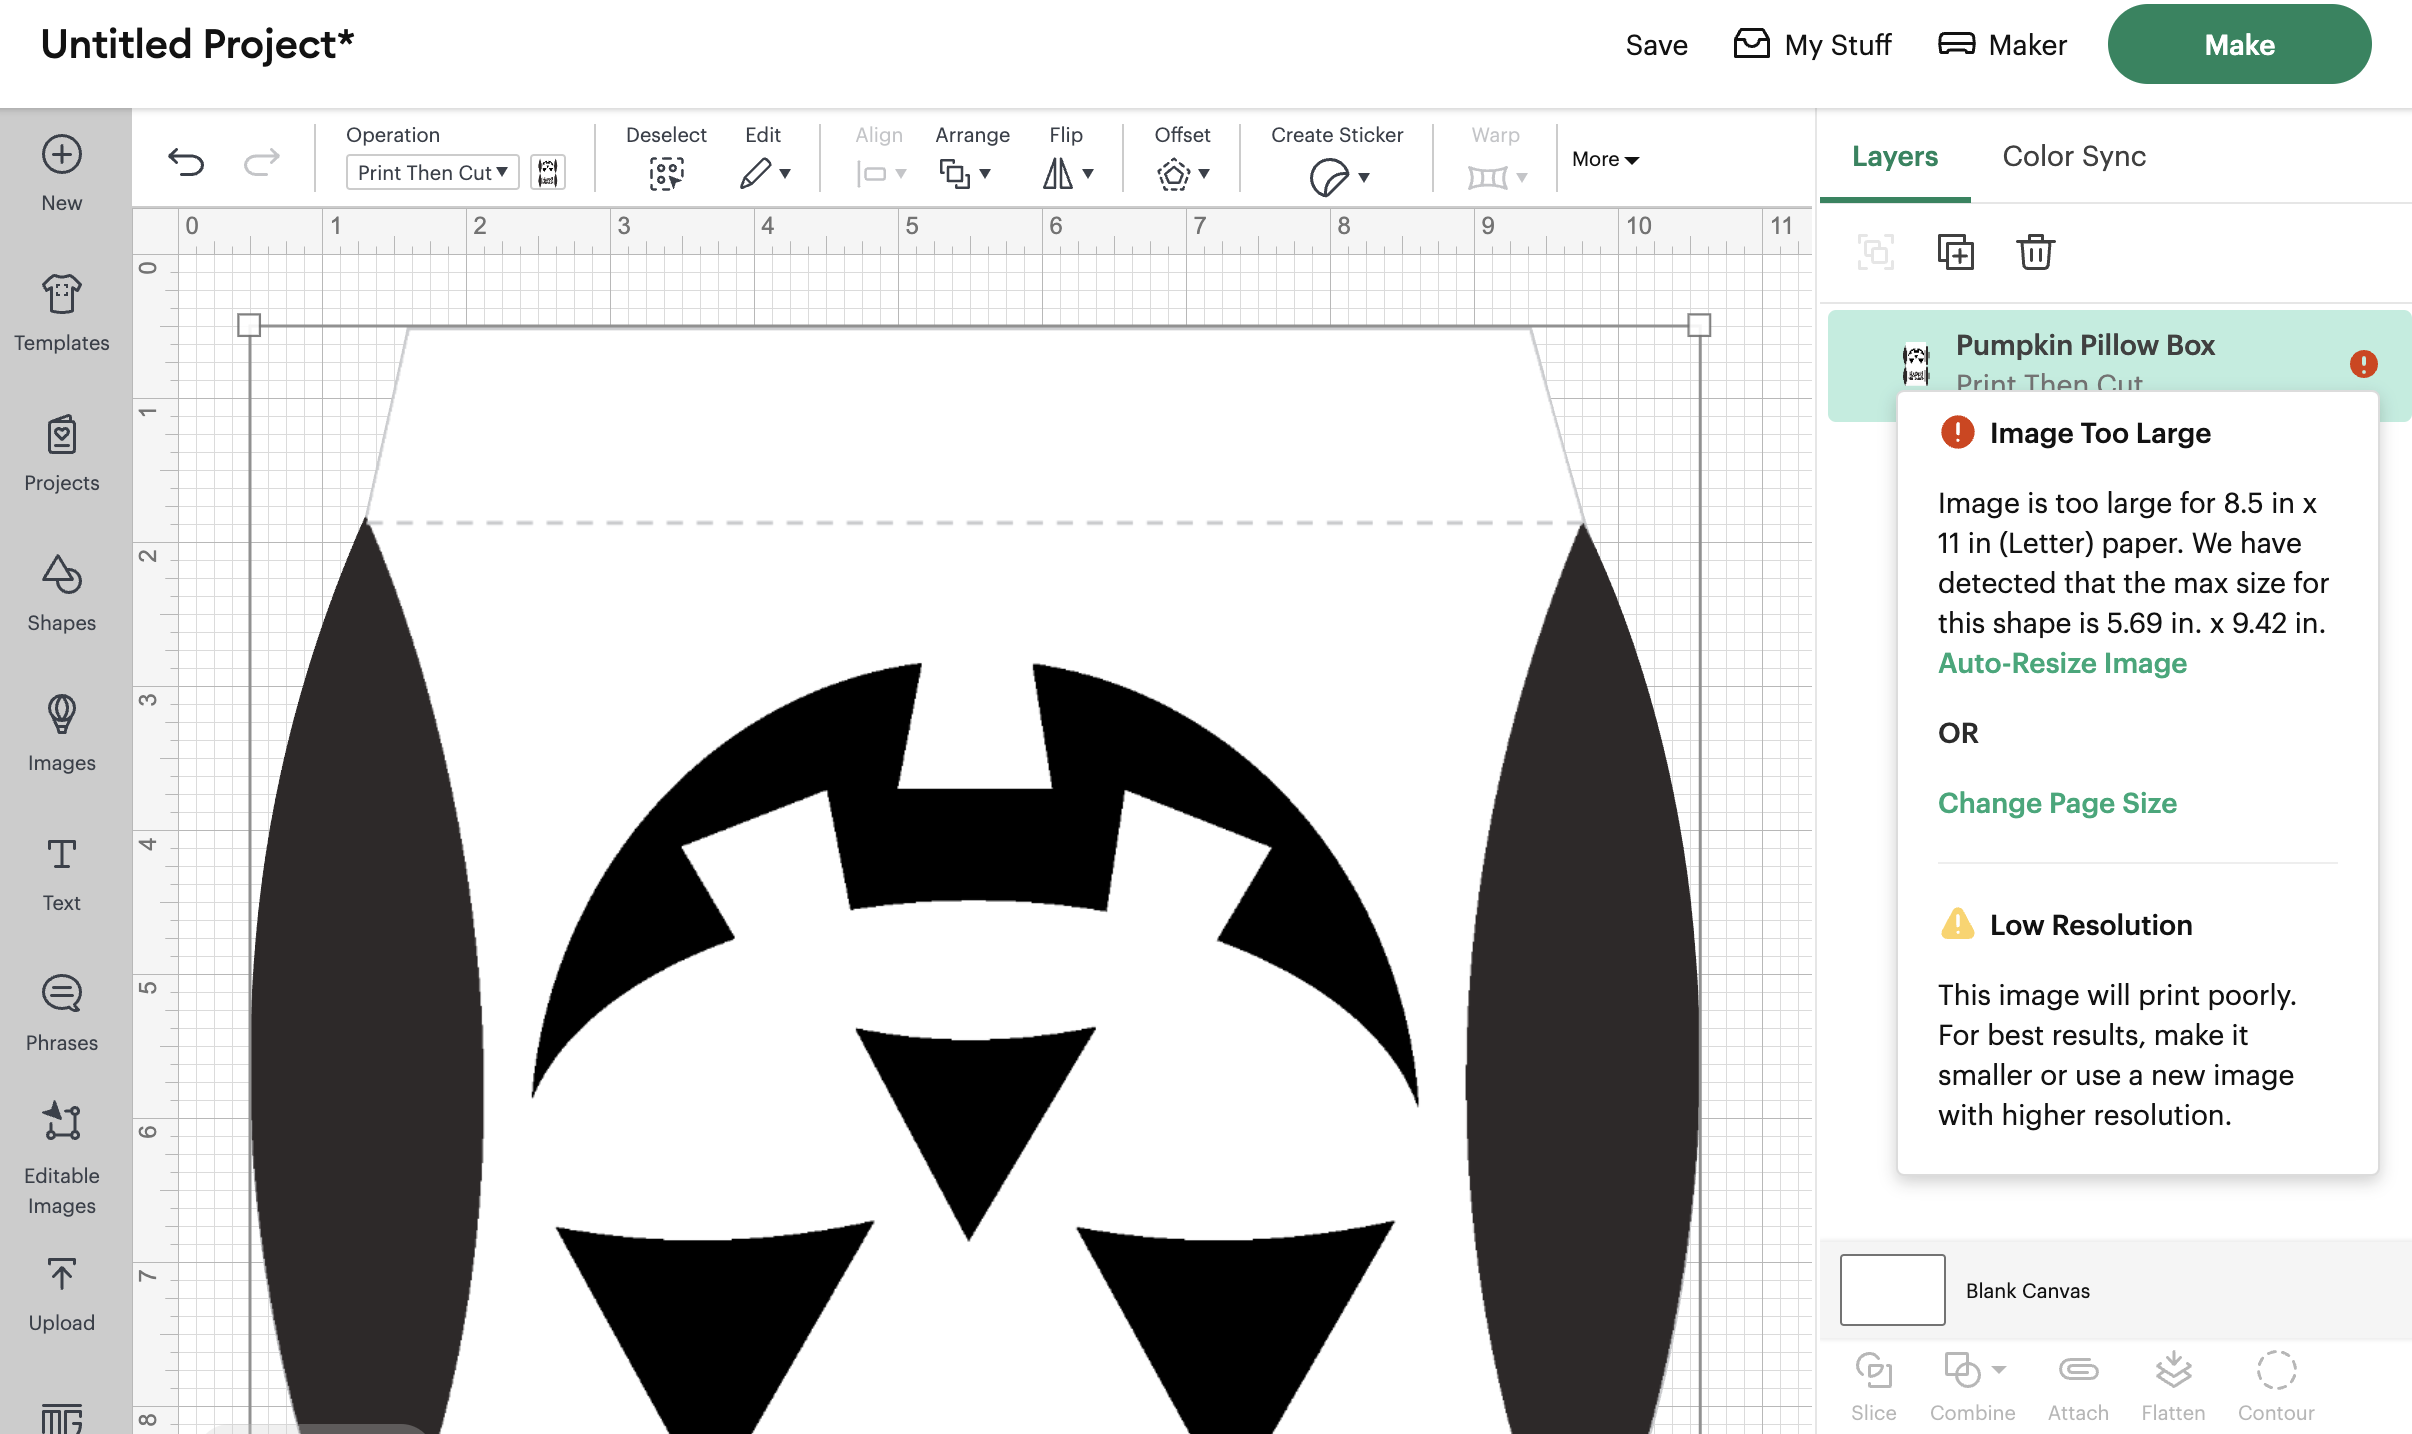Expand the Arrange dropdown arrow
This screenshot has height=1434, width=2412.
pos(985,174)
